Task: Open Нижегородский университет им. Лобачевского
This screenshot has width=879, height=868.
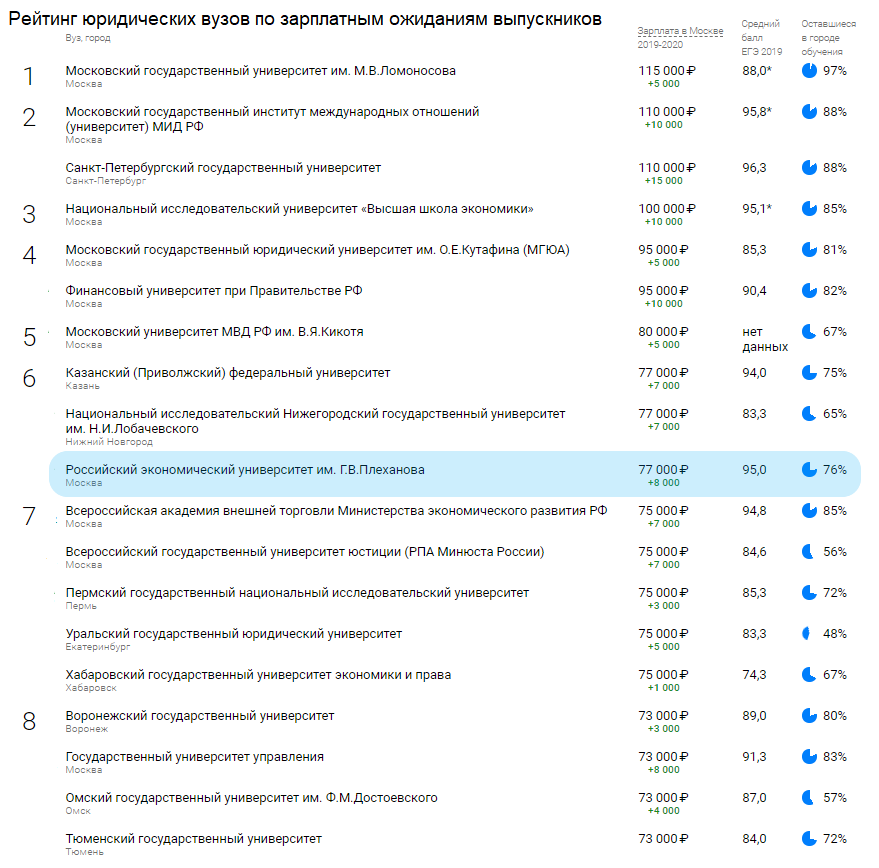Action: tap(315, 421)
